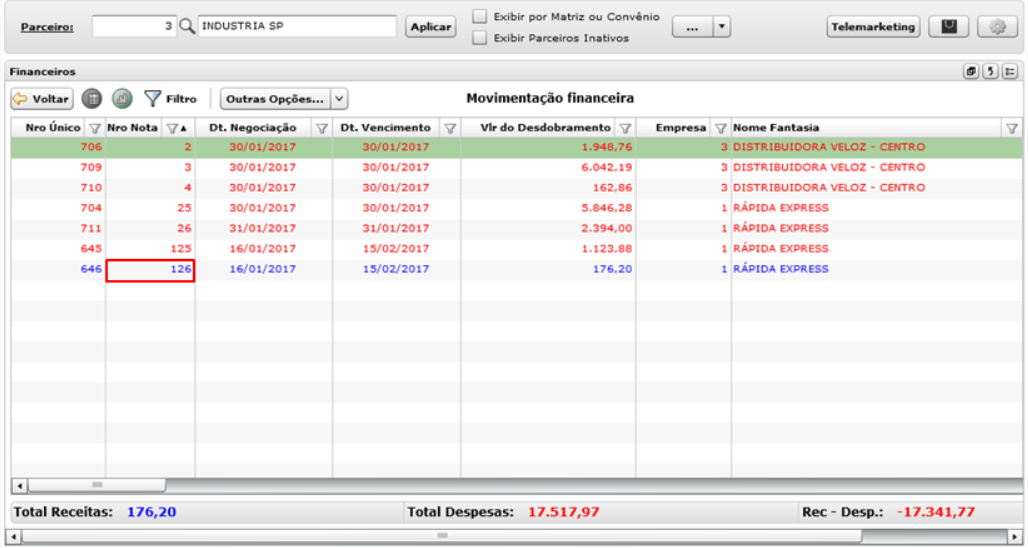Click the Voltar button

[42, 99]
